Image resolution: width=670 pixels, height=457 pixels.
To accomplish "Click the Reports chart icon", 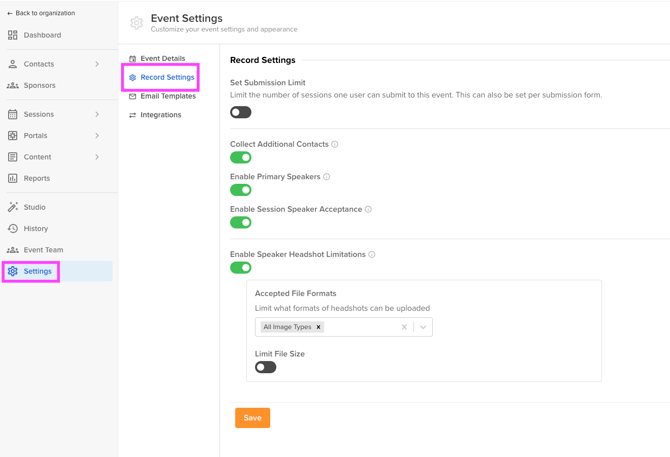I will point(12,178).
